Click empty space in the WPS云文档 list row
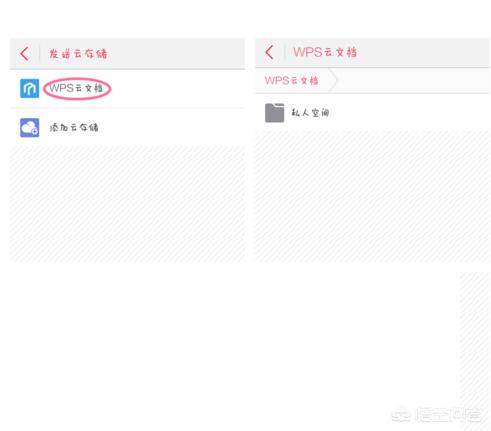The image size is (491, 431). [177, 88]
